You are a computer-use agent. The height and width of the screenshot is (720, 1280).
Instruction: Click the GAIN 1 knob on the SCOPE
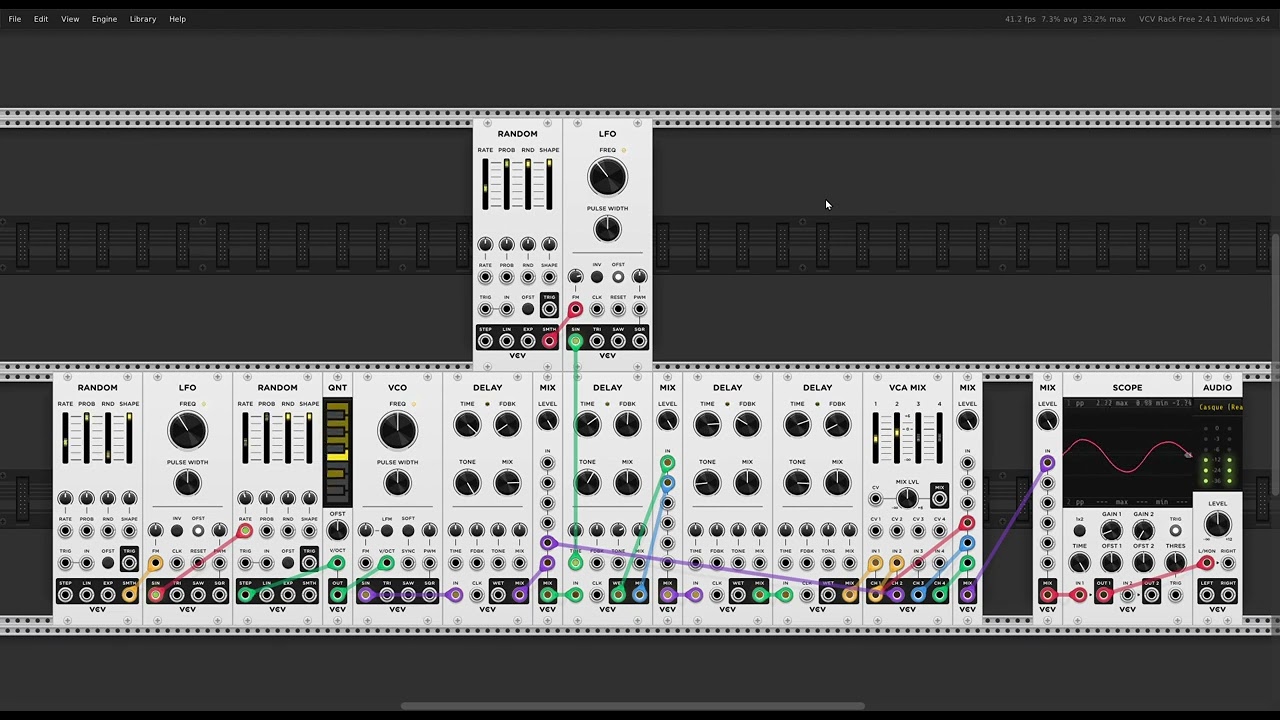1111,531
